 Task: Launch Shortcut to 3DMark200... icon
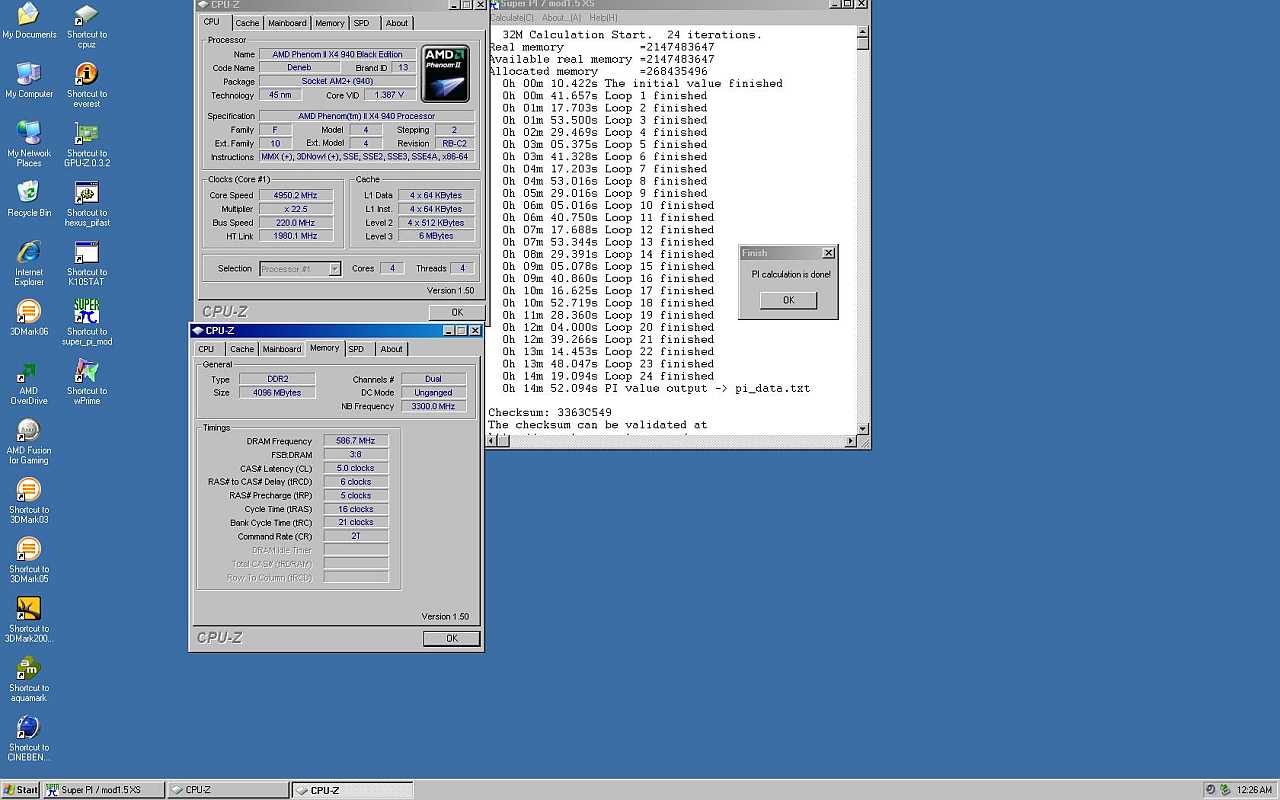[29, 620]
